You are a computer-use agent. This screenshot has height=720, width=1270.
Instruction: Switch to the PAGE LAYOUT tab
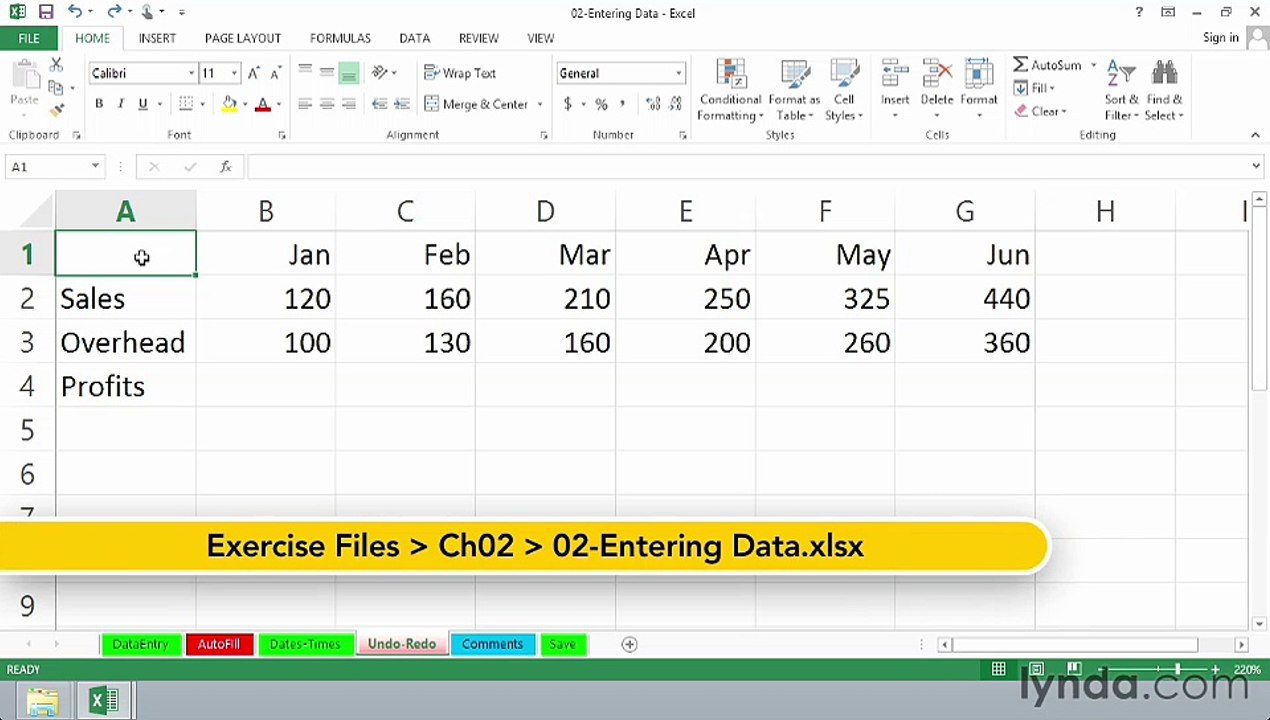pos(242,38)
